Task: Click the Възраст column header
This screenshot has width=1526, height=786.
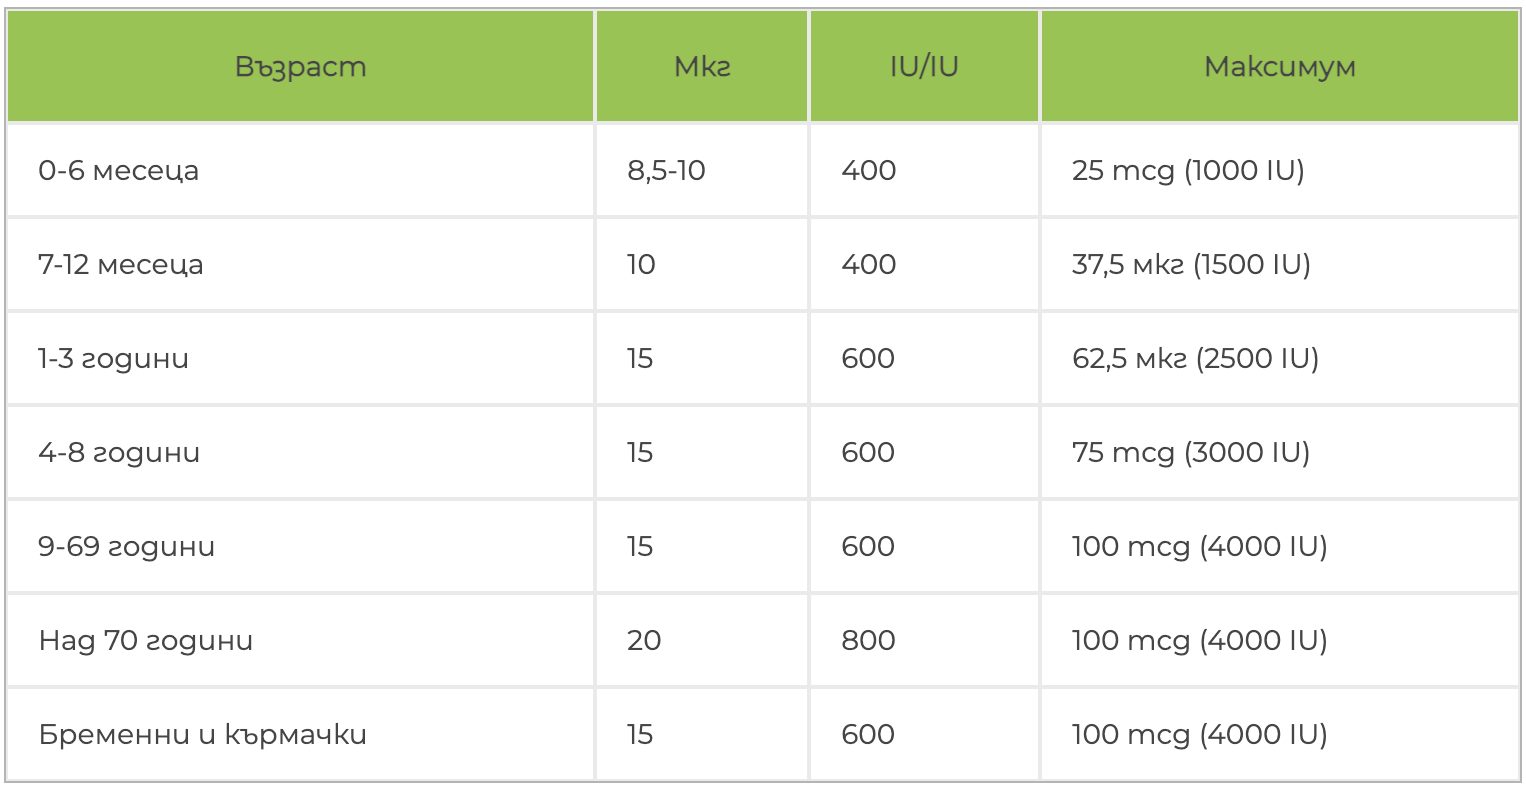Action: click(x=300, y=67)
